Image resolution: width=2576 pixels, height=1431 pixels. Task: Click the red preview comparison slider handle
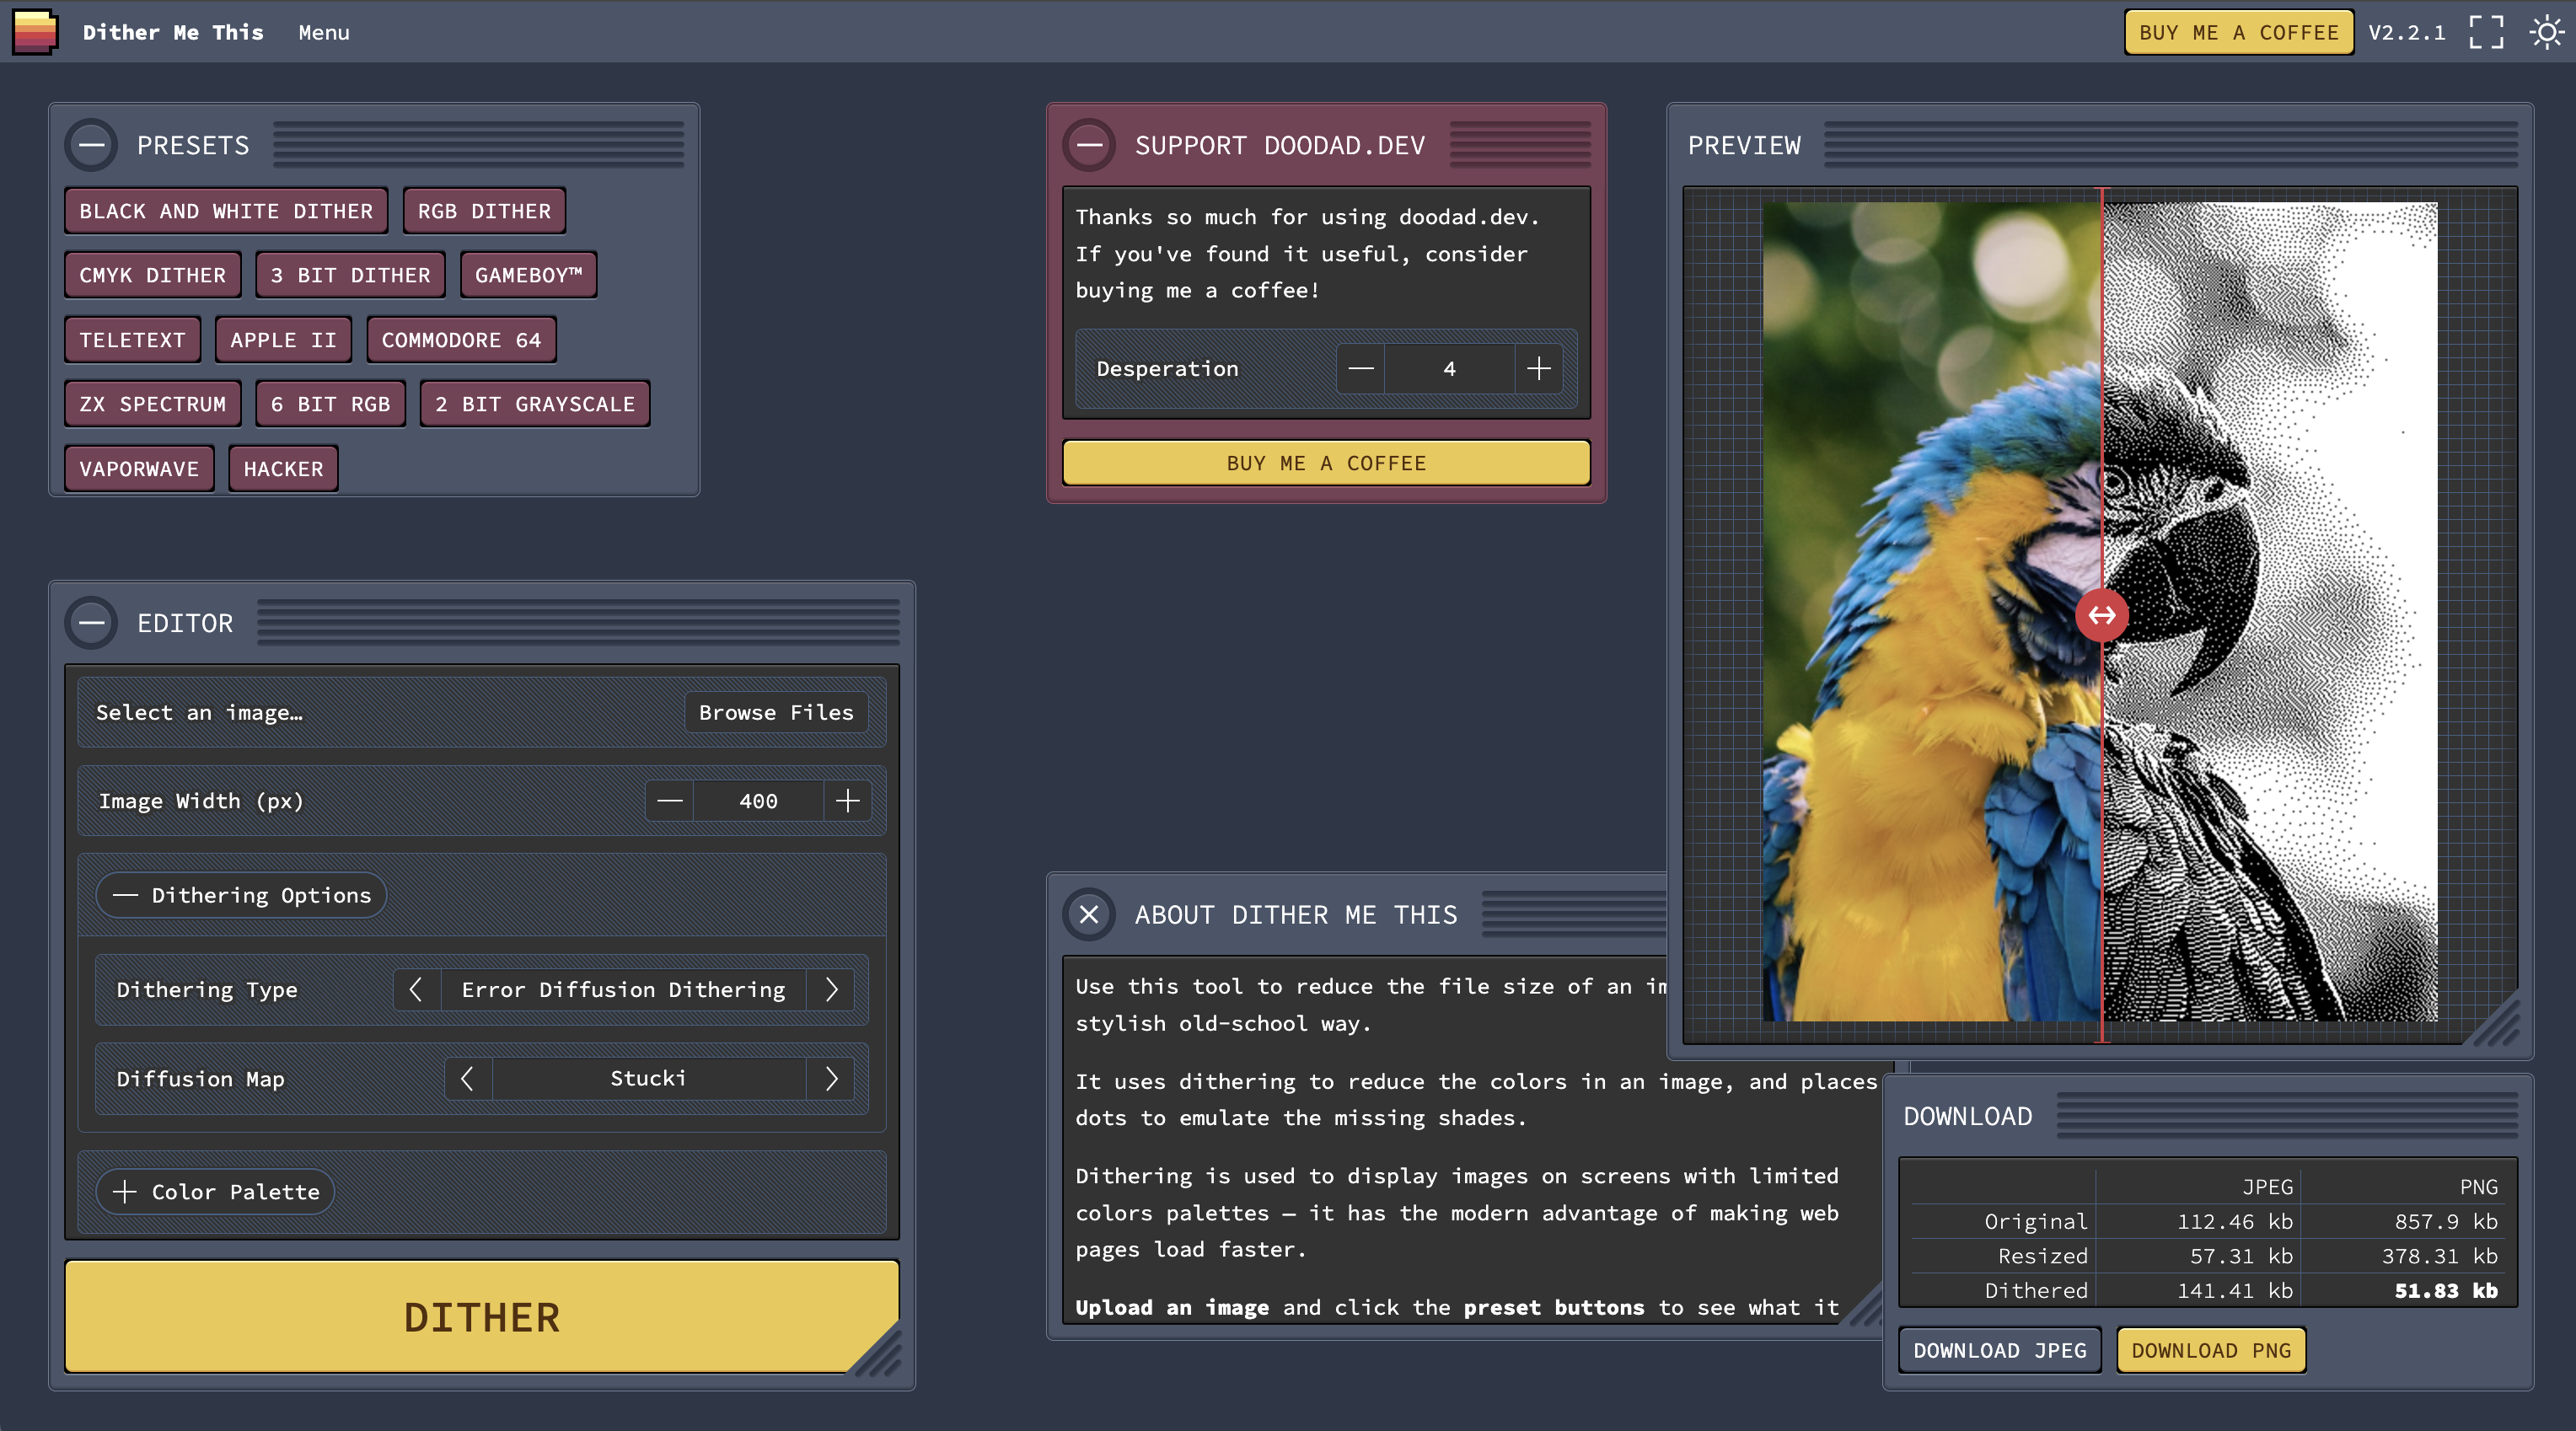click(2102, 615)
